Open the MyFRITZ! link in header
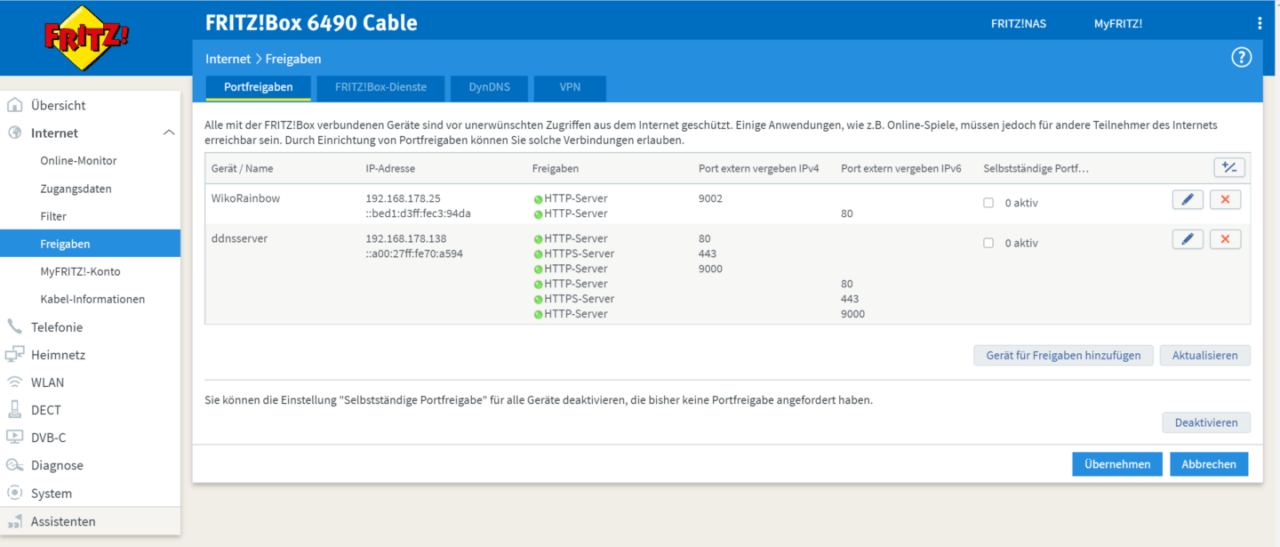Viewport: 1280px width, 547px height. point(1117,24)
